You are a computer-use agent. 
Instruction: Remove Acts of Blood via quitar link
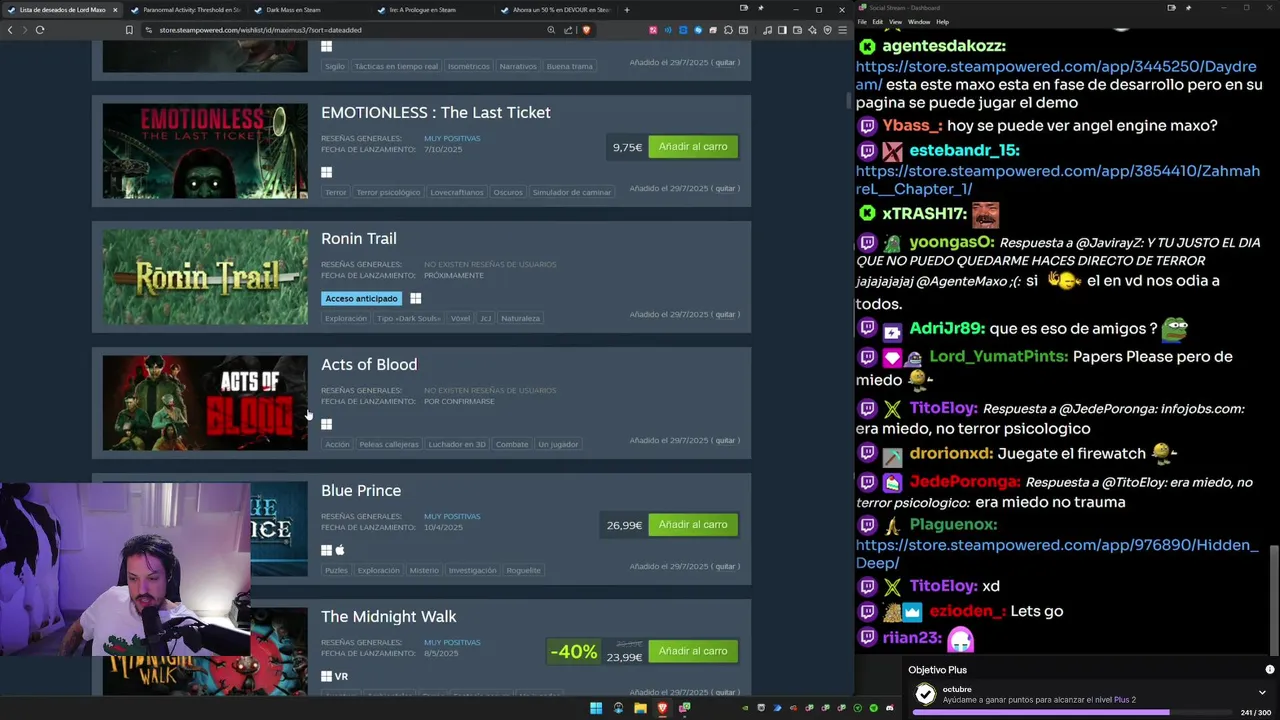point(725,440)
